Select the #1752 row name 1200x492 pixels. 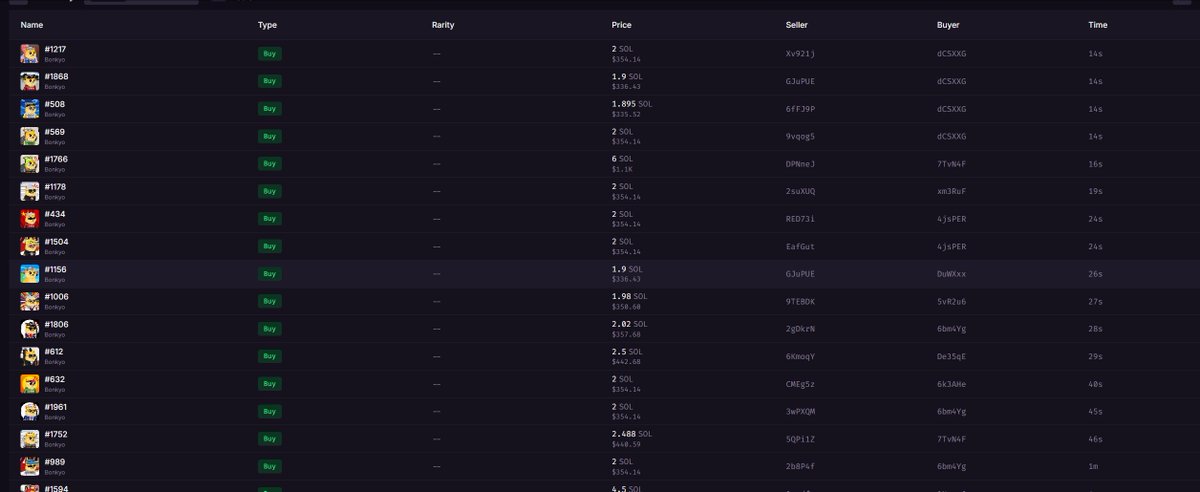click(56, 434)
